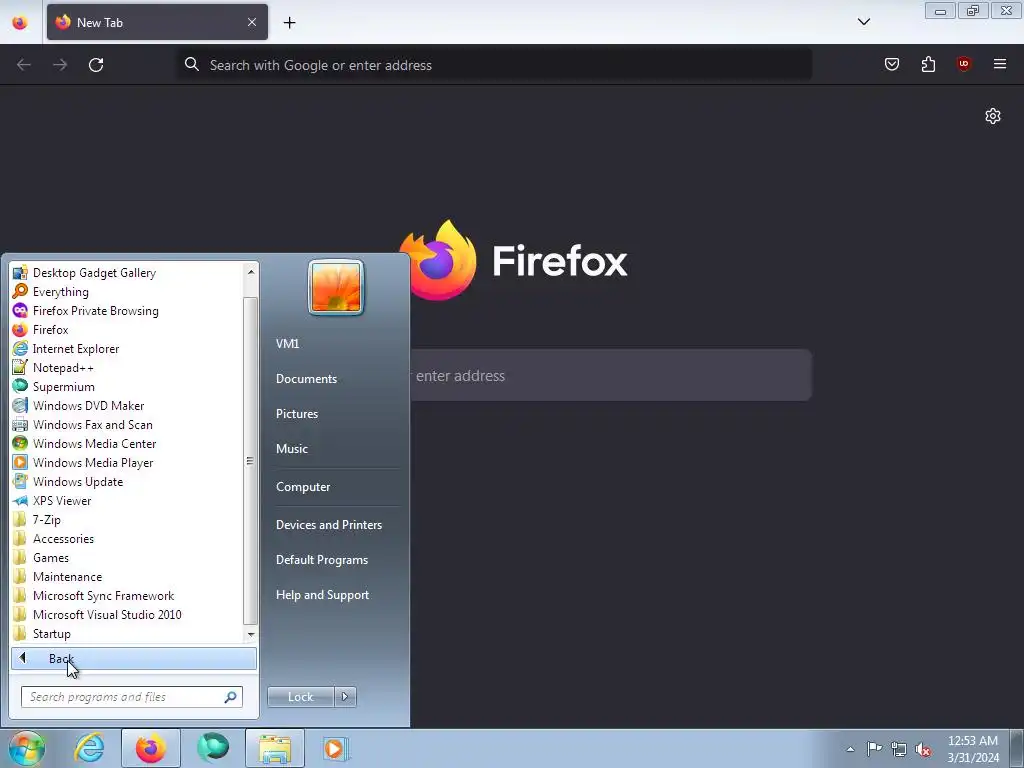This screenshot has height=768, width=1024.
Task: Open the VM1 user folder
Action: click(287, 344)
